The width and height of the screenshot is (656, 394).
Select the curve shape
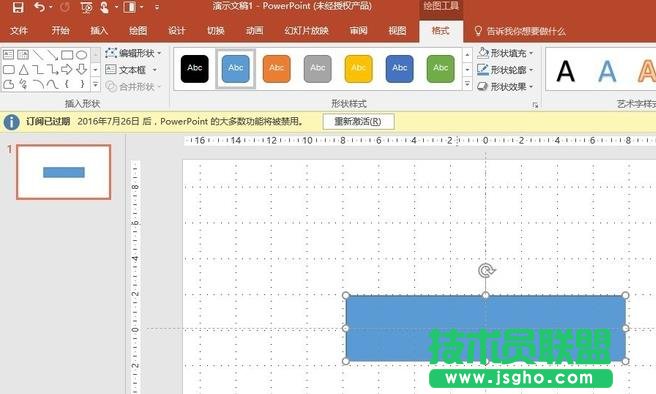pyautogui.click(x=52, y=84)
